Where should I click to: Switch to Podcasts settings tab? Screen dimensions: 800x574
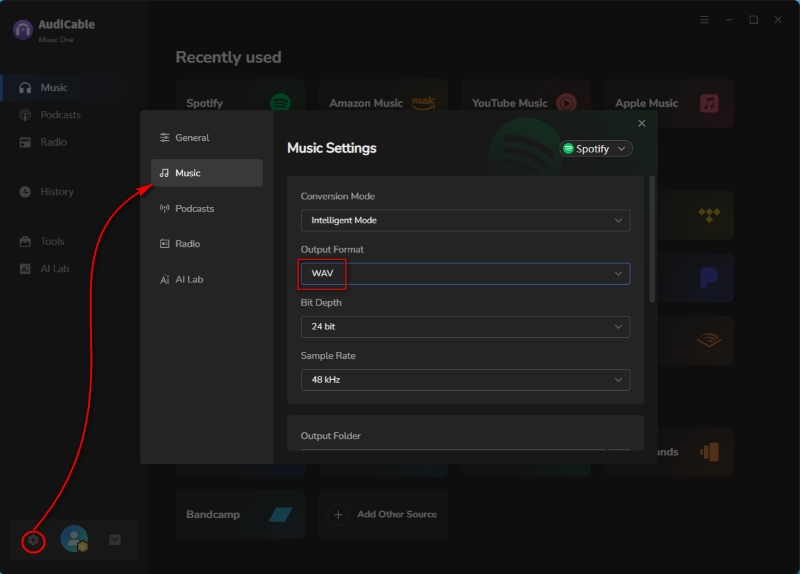207,209
